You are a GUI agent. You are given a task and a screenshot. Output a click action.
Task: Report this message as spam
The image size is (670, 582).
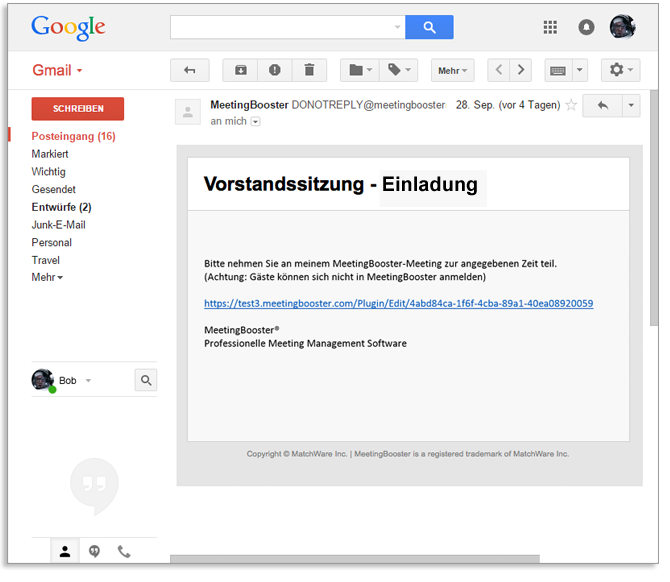click(x=275, y=70)
